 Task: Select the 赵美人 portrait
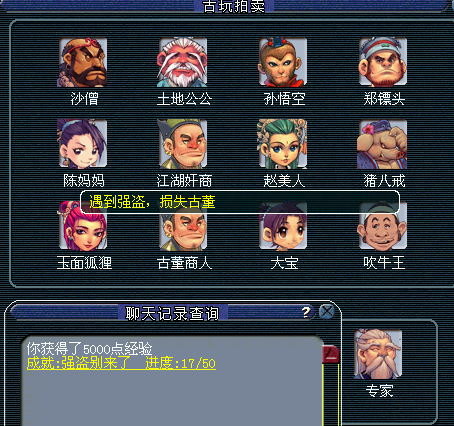[x=283, y=144]
